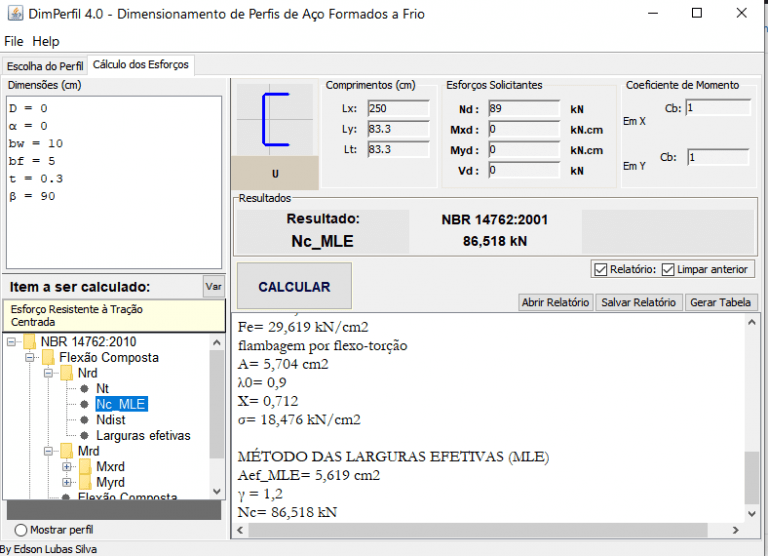Expand the Myrd tree node
The height and width of the screenshot is (556, 768).
pos(67,483)
